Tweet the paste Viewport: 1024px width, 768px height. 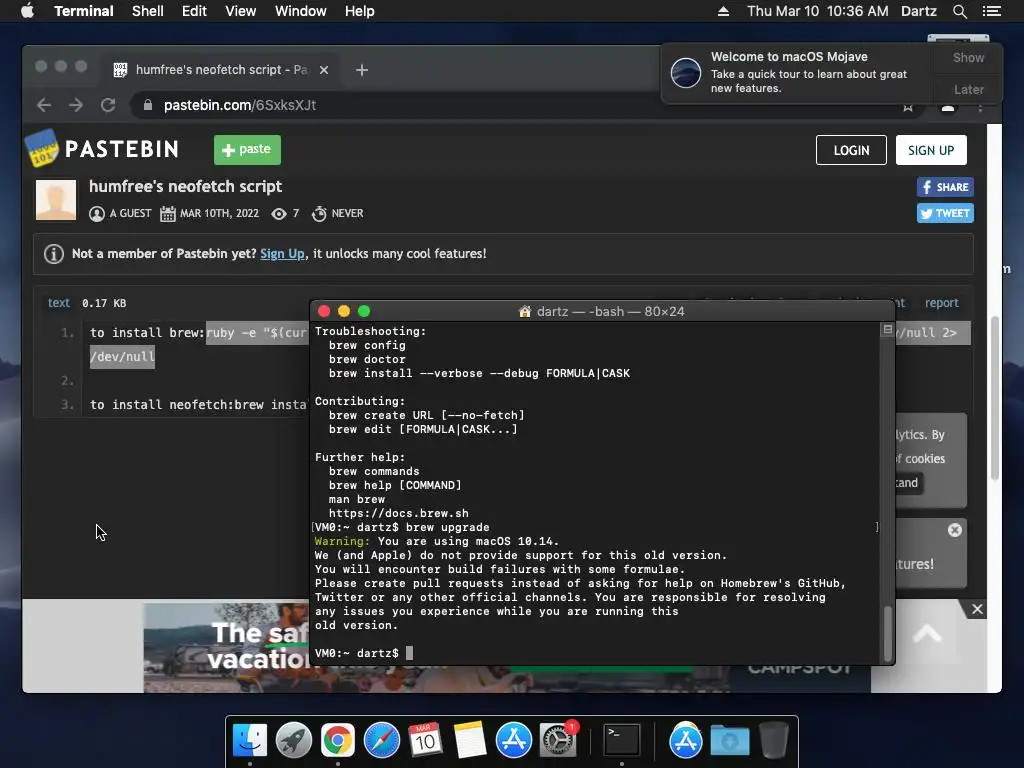(x=945, y=213)
